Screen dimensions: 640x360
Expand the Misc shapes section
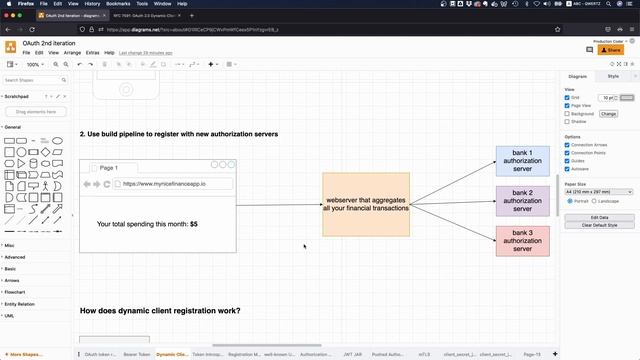click(9, 245)
